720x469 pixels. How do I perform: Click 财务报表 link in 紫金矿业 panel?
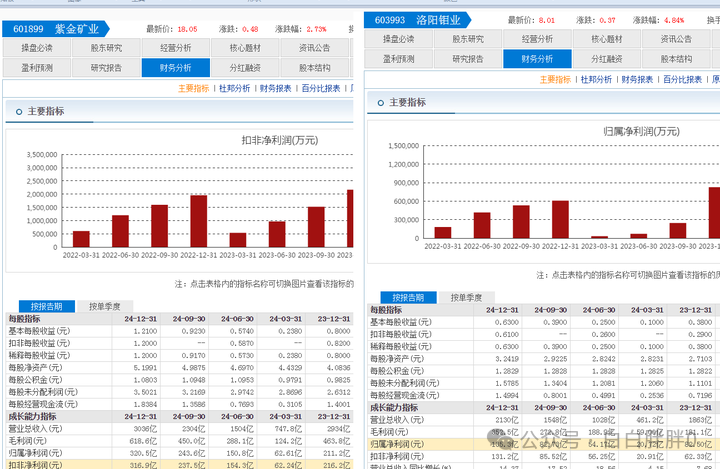pos(276,88)
